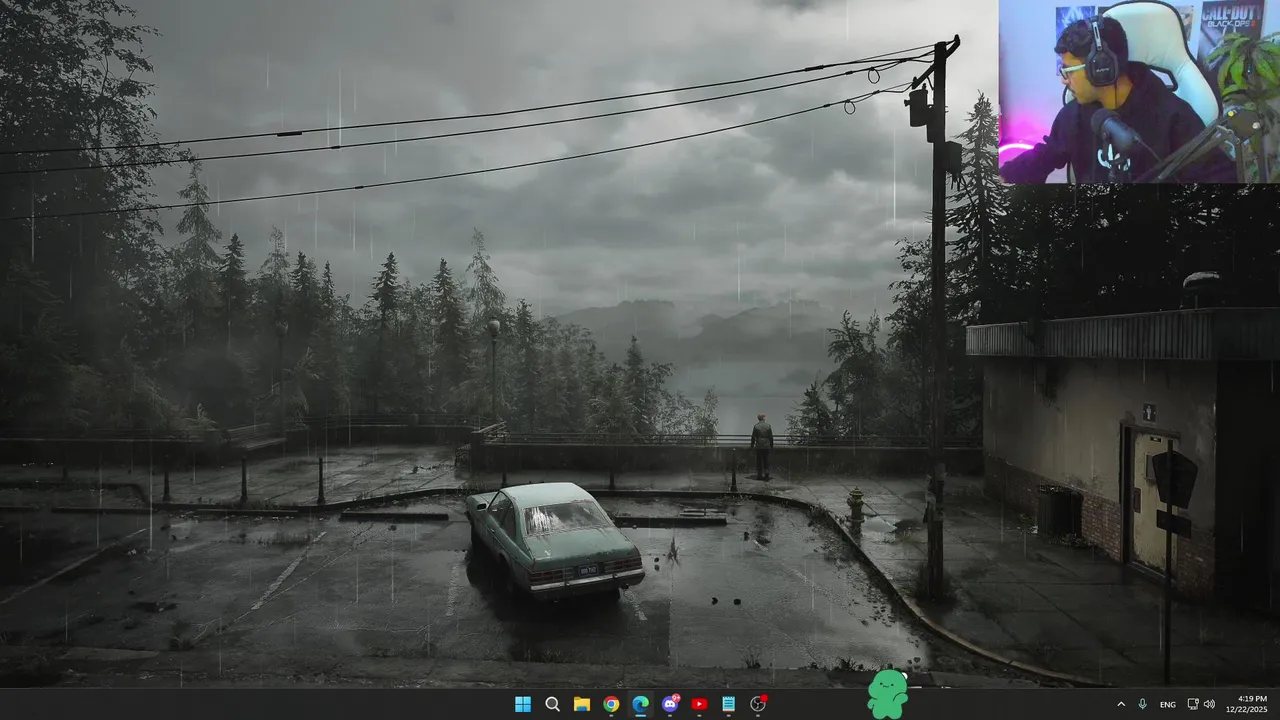The image size is (1280, 720).
Task: Select the webcam overlay in the top corner
Action: [x=1139, y=91]
